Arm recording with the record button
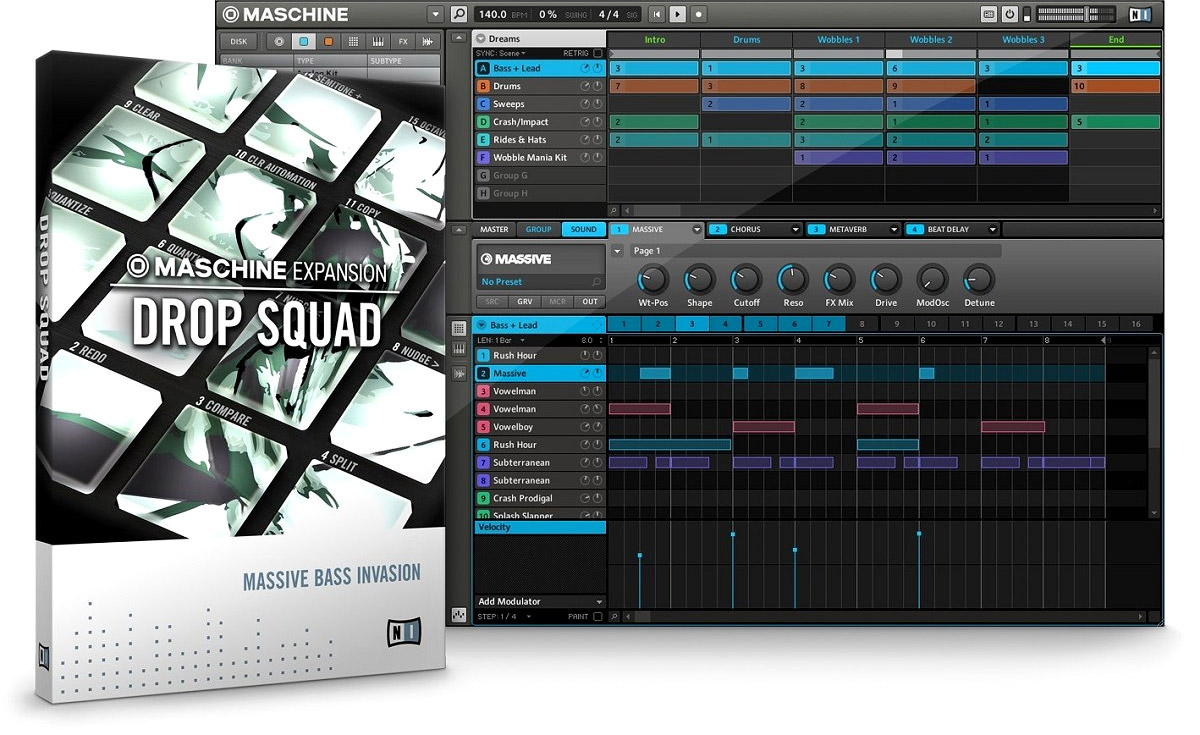The height and width of the screenshot is (735, 1200). pyautogui.click(x=699, y=14)
